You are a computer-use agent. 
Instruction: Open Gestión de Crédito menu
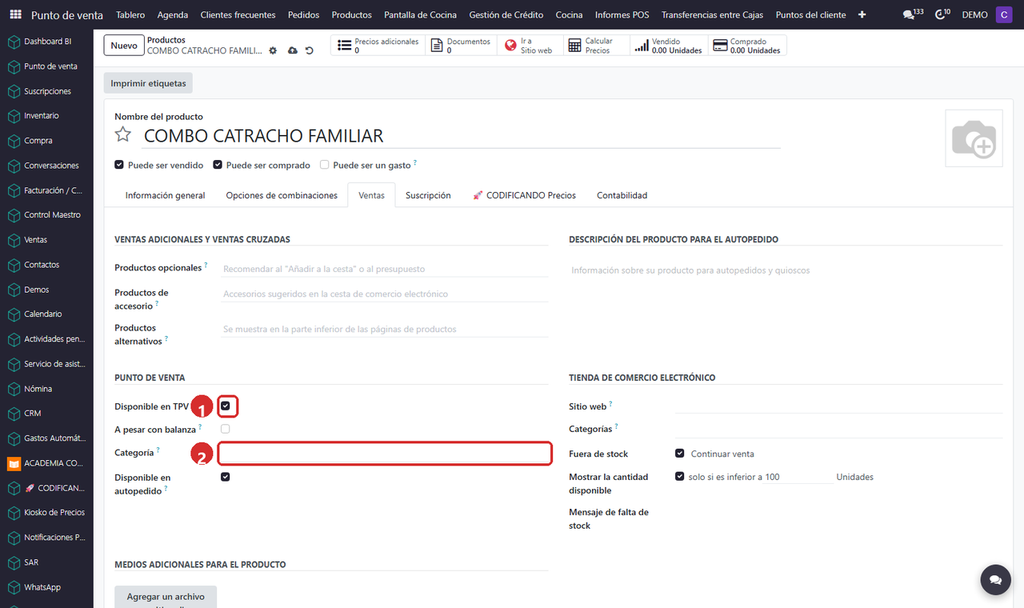[505, 14]
